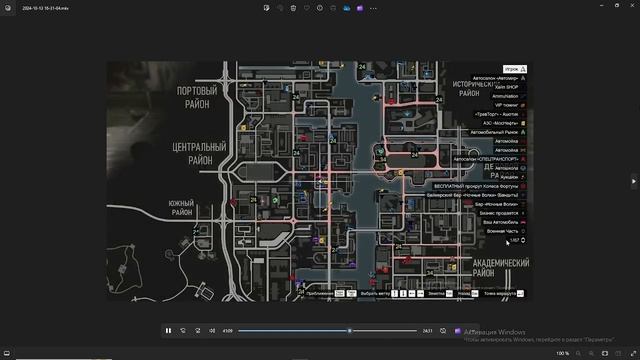The image size is (640, 360).
Task: Click the Rotate icon in top toolbar
Action: [280, 8]
